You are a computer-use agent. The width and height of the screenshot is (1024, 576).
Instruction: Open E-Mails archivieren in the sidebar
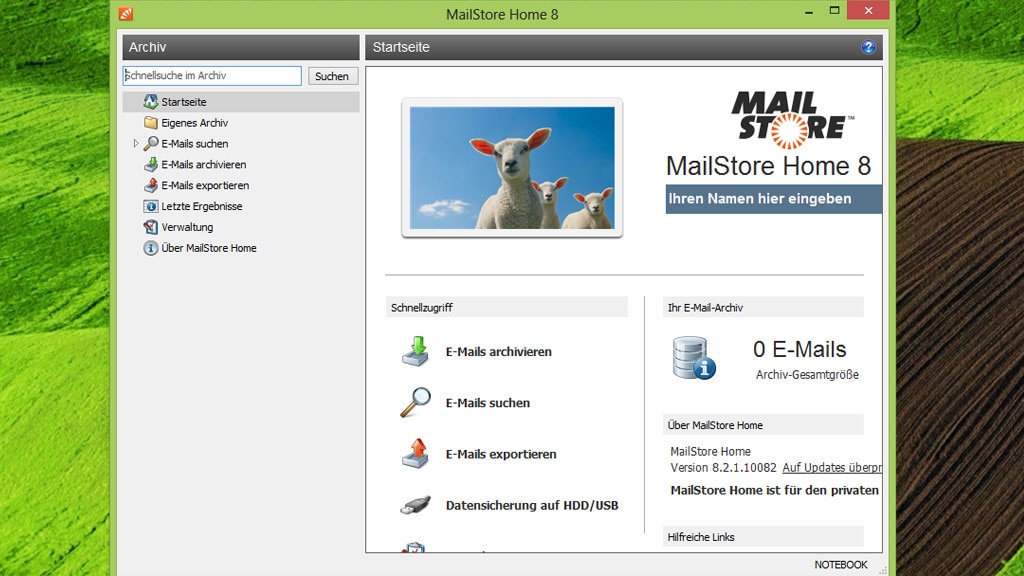tap(203, 165)
